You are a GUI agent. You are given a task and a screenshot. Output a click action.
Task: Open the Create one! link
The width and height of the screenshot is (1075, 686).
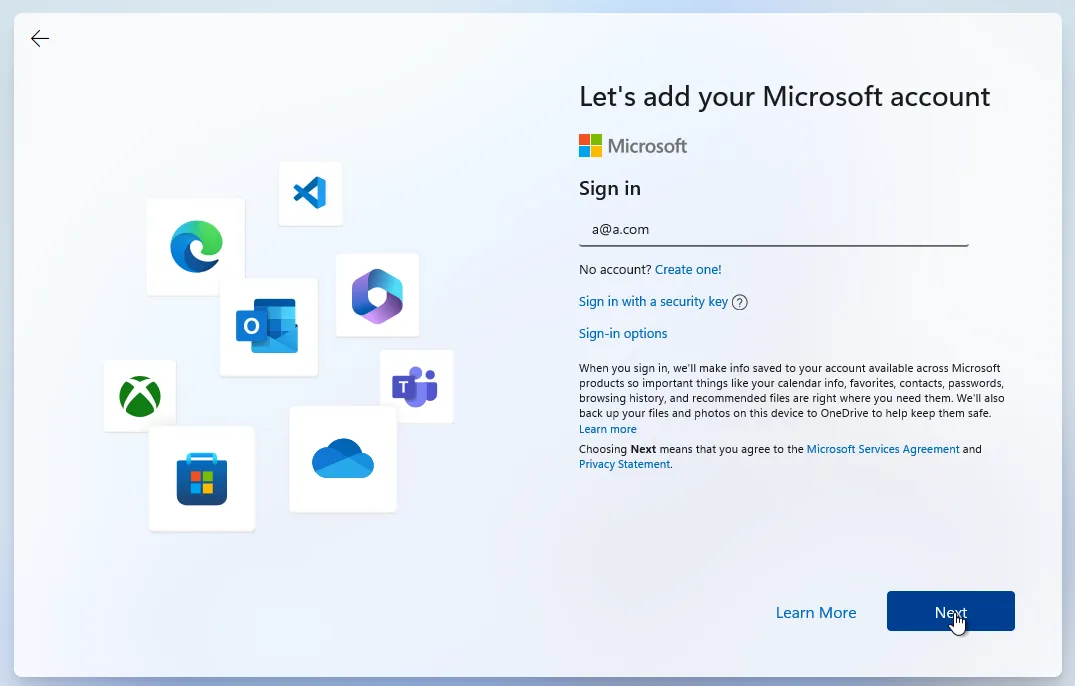(x=688, y=269)
